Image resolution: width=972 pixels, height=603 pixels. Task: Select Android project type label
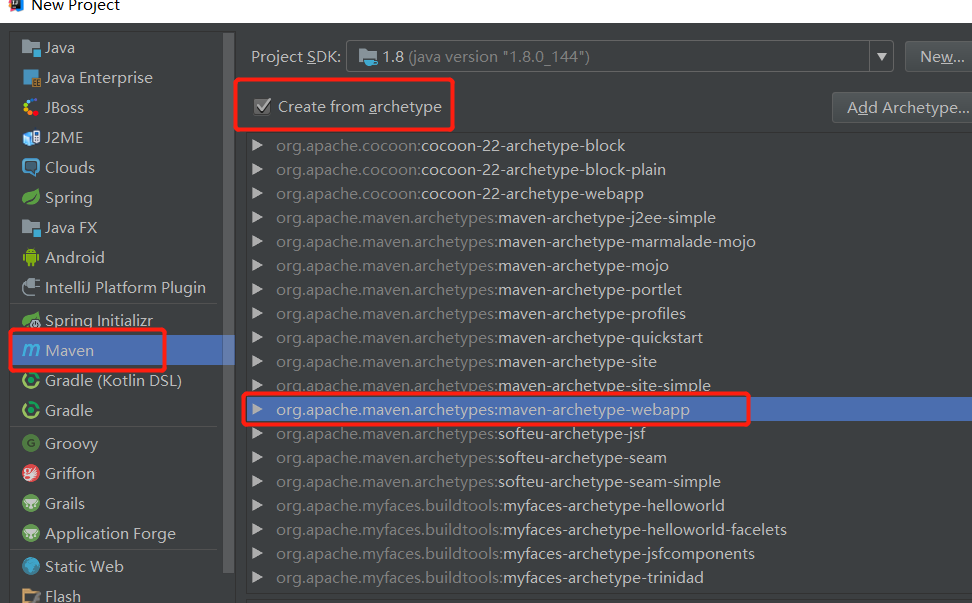pos(74,257)
